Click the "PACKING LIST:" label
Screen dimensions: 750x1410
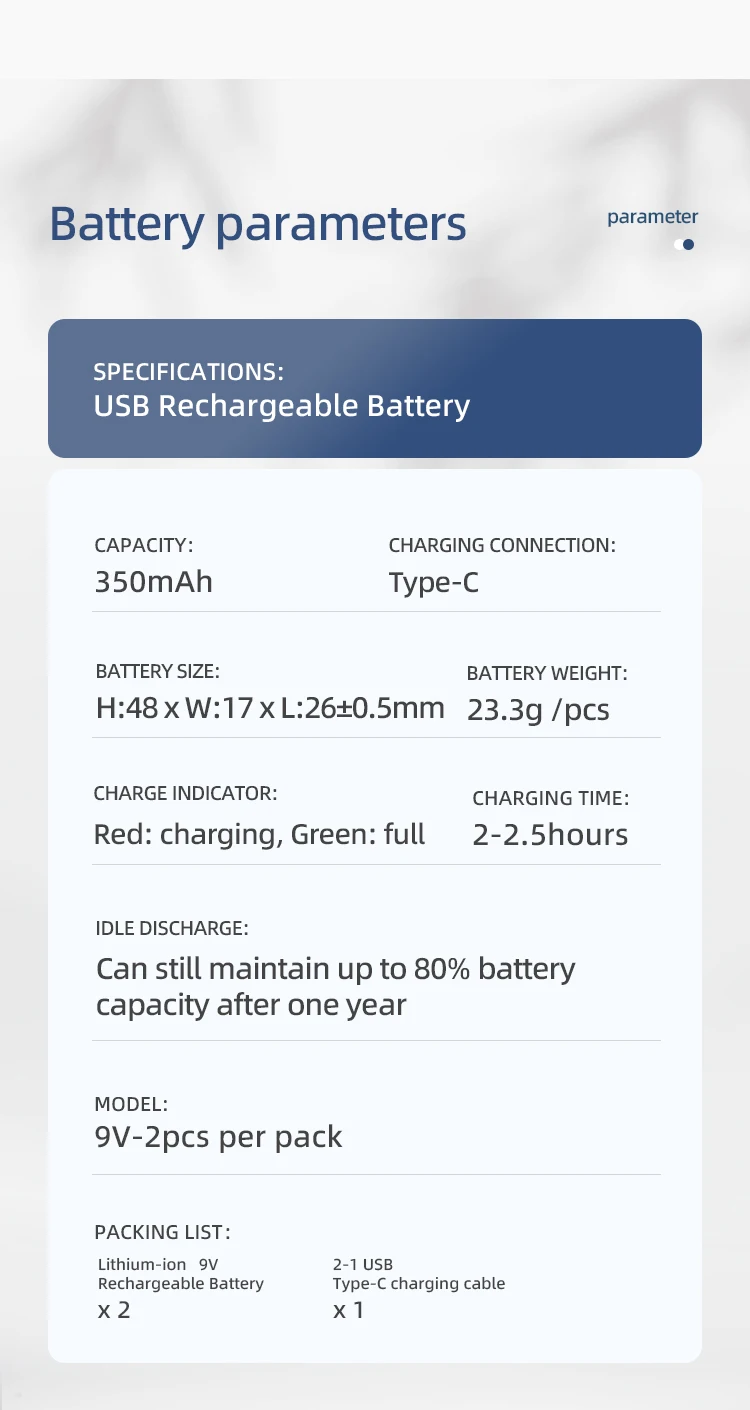point(162,1232)
